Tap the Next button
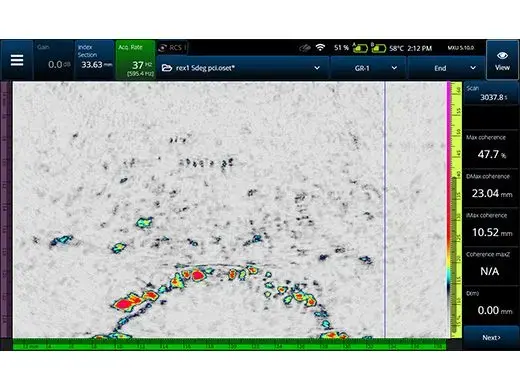Viewport: 520px width, 390px height. tap(491, 338)
